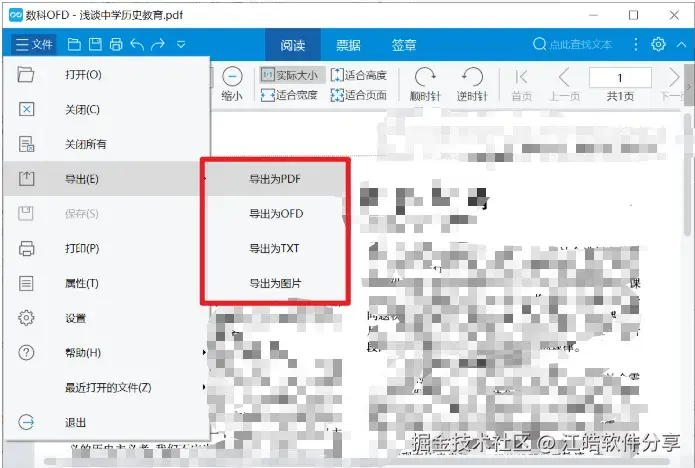Click the X box icon beside 关闭(C)
This screenshot has width=695, height=468.
[x=26, y=109]
